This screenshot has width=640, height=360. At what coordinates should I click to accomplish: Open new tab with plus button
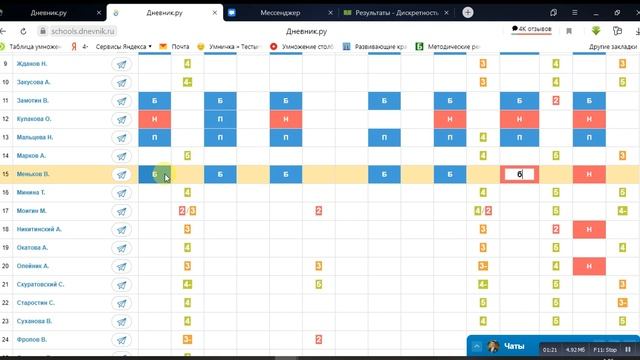468,12
